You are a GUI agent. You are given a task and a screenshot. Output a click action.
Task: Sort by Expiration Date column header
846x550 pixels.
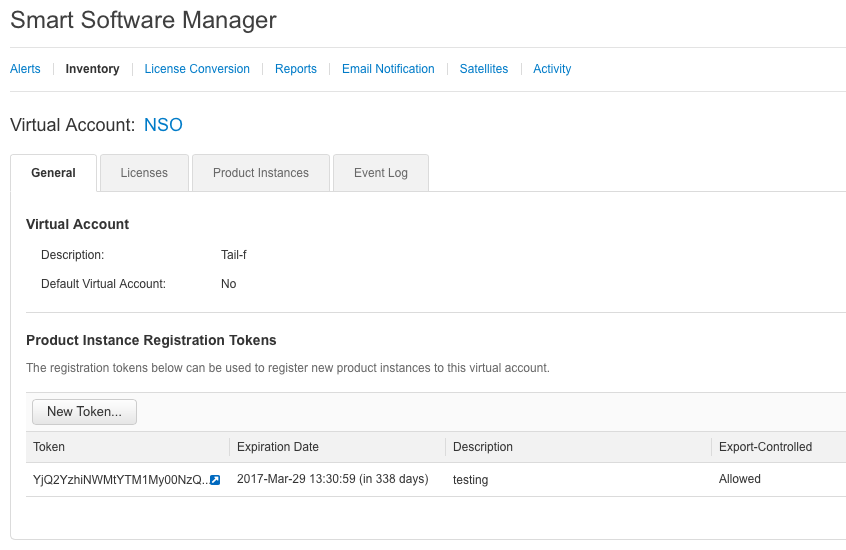click(278, 447)
